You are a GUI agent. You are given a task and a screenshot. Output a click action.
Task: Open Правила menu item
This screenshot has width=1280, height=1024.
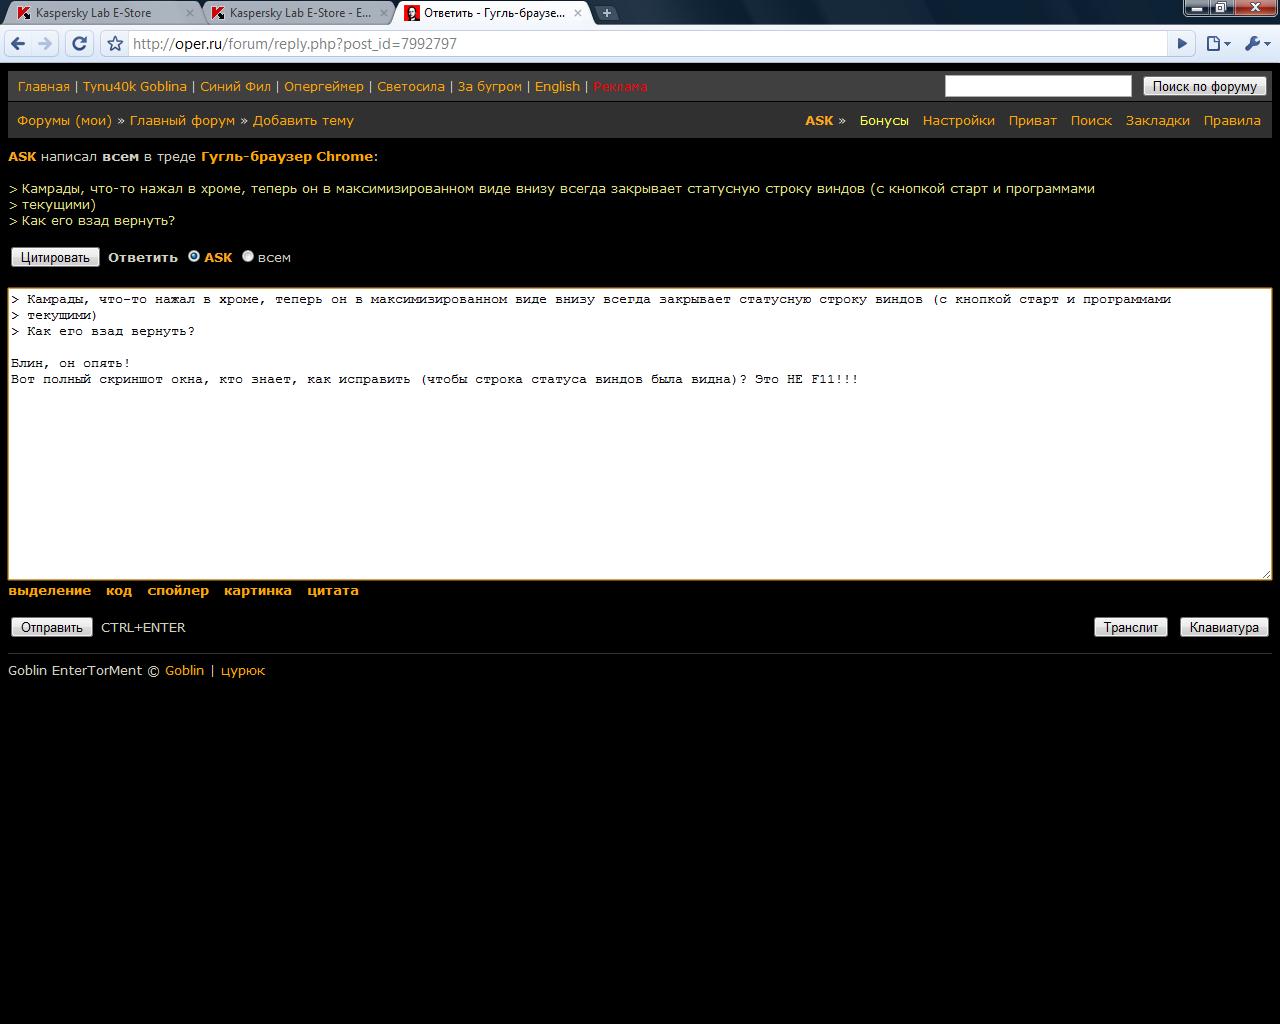point(1232,120)
